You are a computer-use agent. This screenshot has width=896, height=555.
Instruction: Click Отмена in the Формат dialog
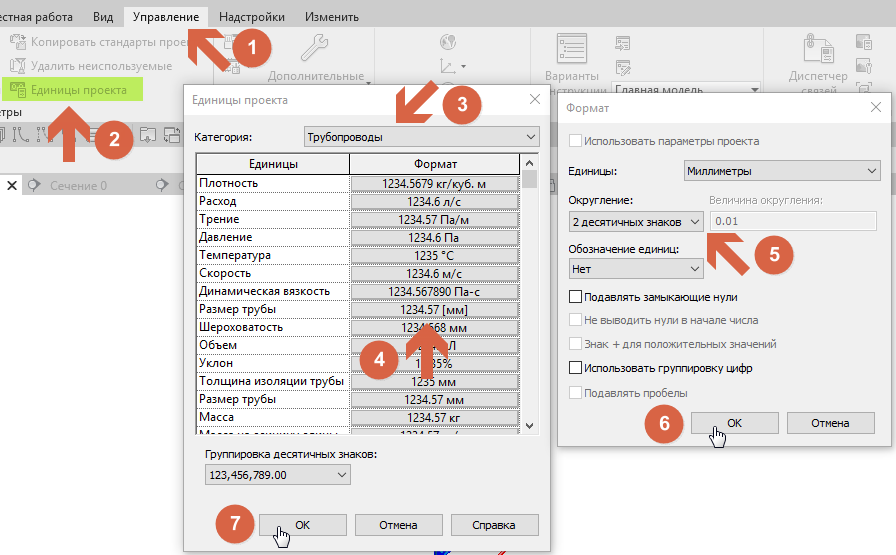coord(830,423)
